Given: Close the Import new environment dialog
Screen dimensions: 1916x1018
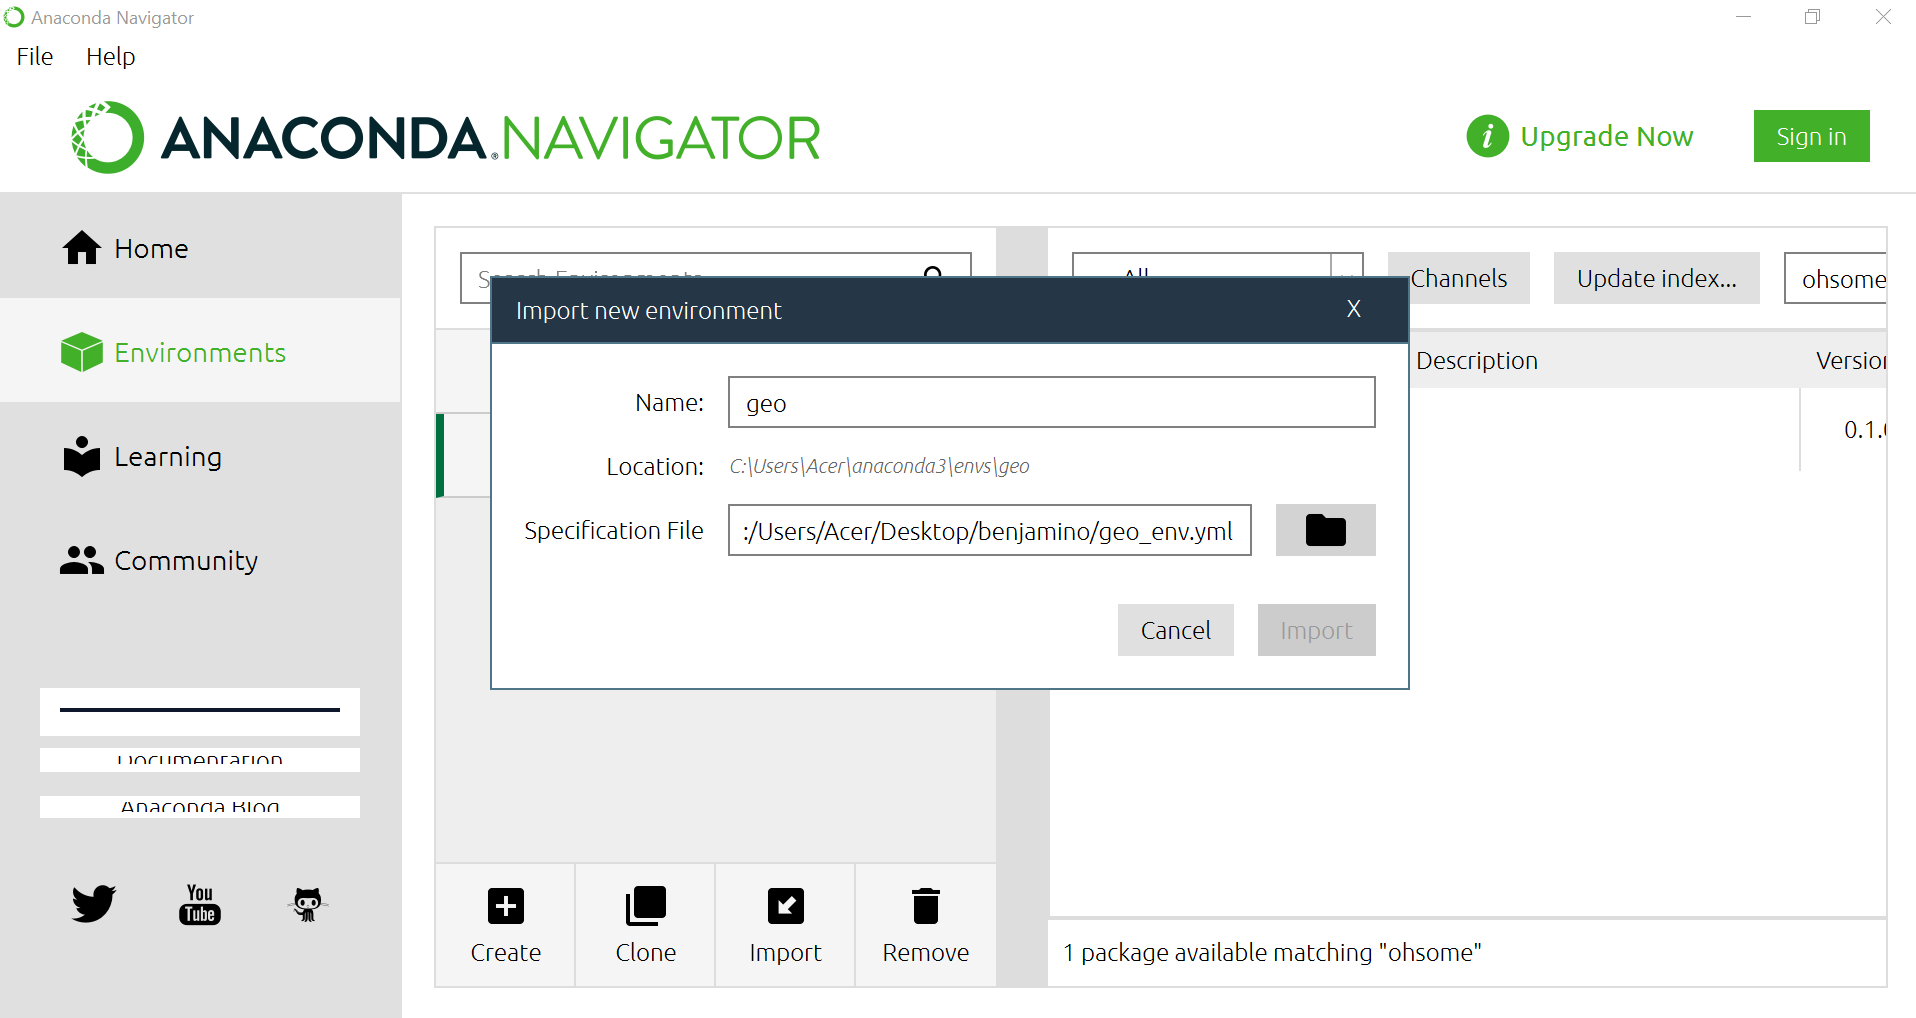Looking at the screenshot, I should tap(1354, 309).
